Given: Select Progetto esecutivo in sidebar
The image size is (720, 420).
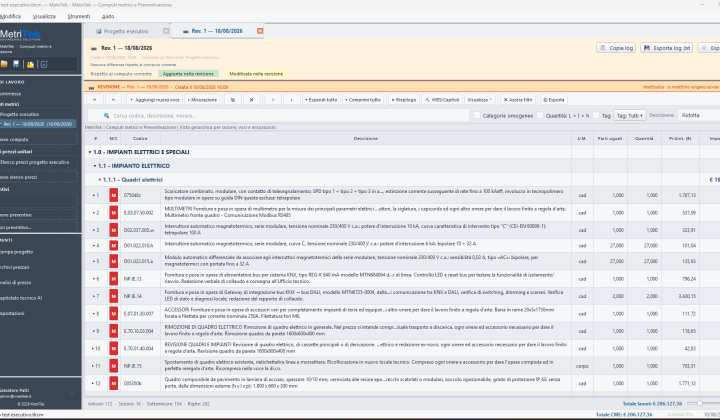Looking at the screenshot, I should (x=38, y=114).
